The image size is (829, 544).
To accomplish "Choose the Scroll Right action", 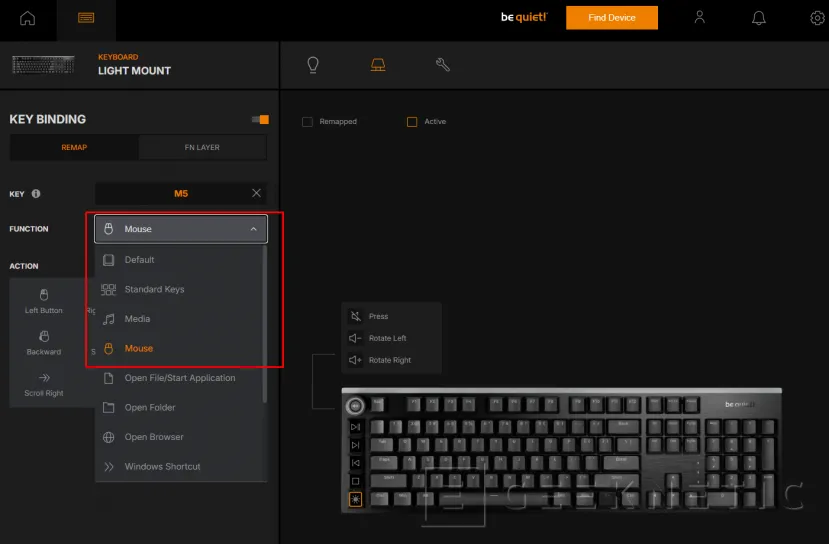I will [43, 384].
